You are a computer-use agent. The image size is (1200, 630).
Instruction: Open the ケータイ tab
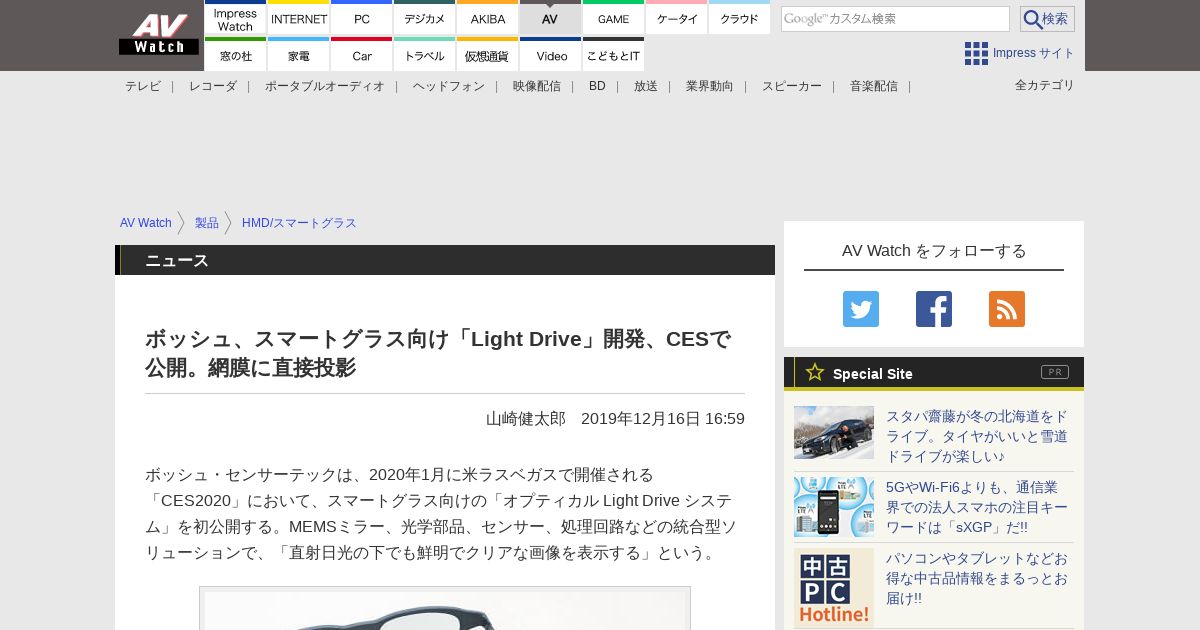pyautogui.click(x=677, y=18)
